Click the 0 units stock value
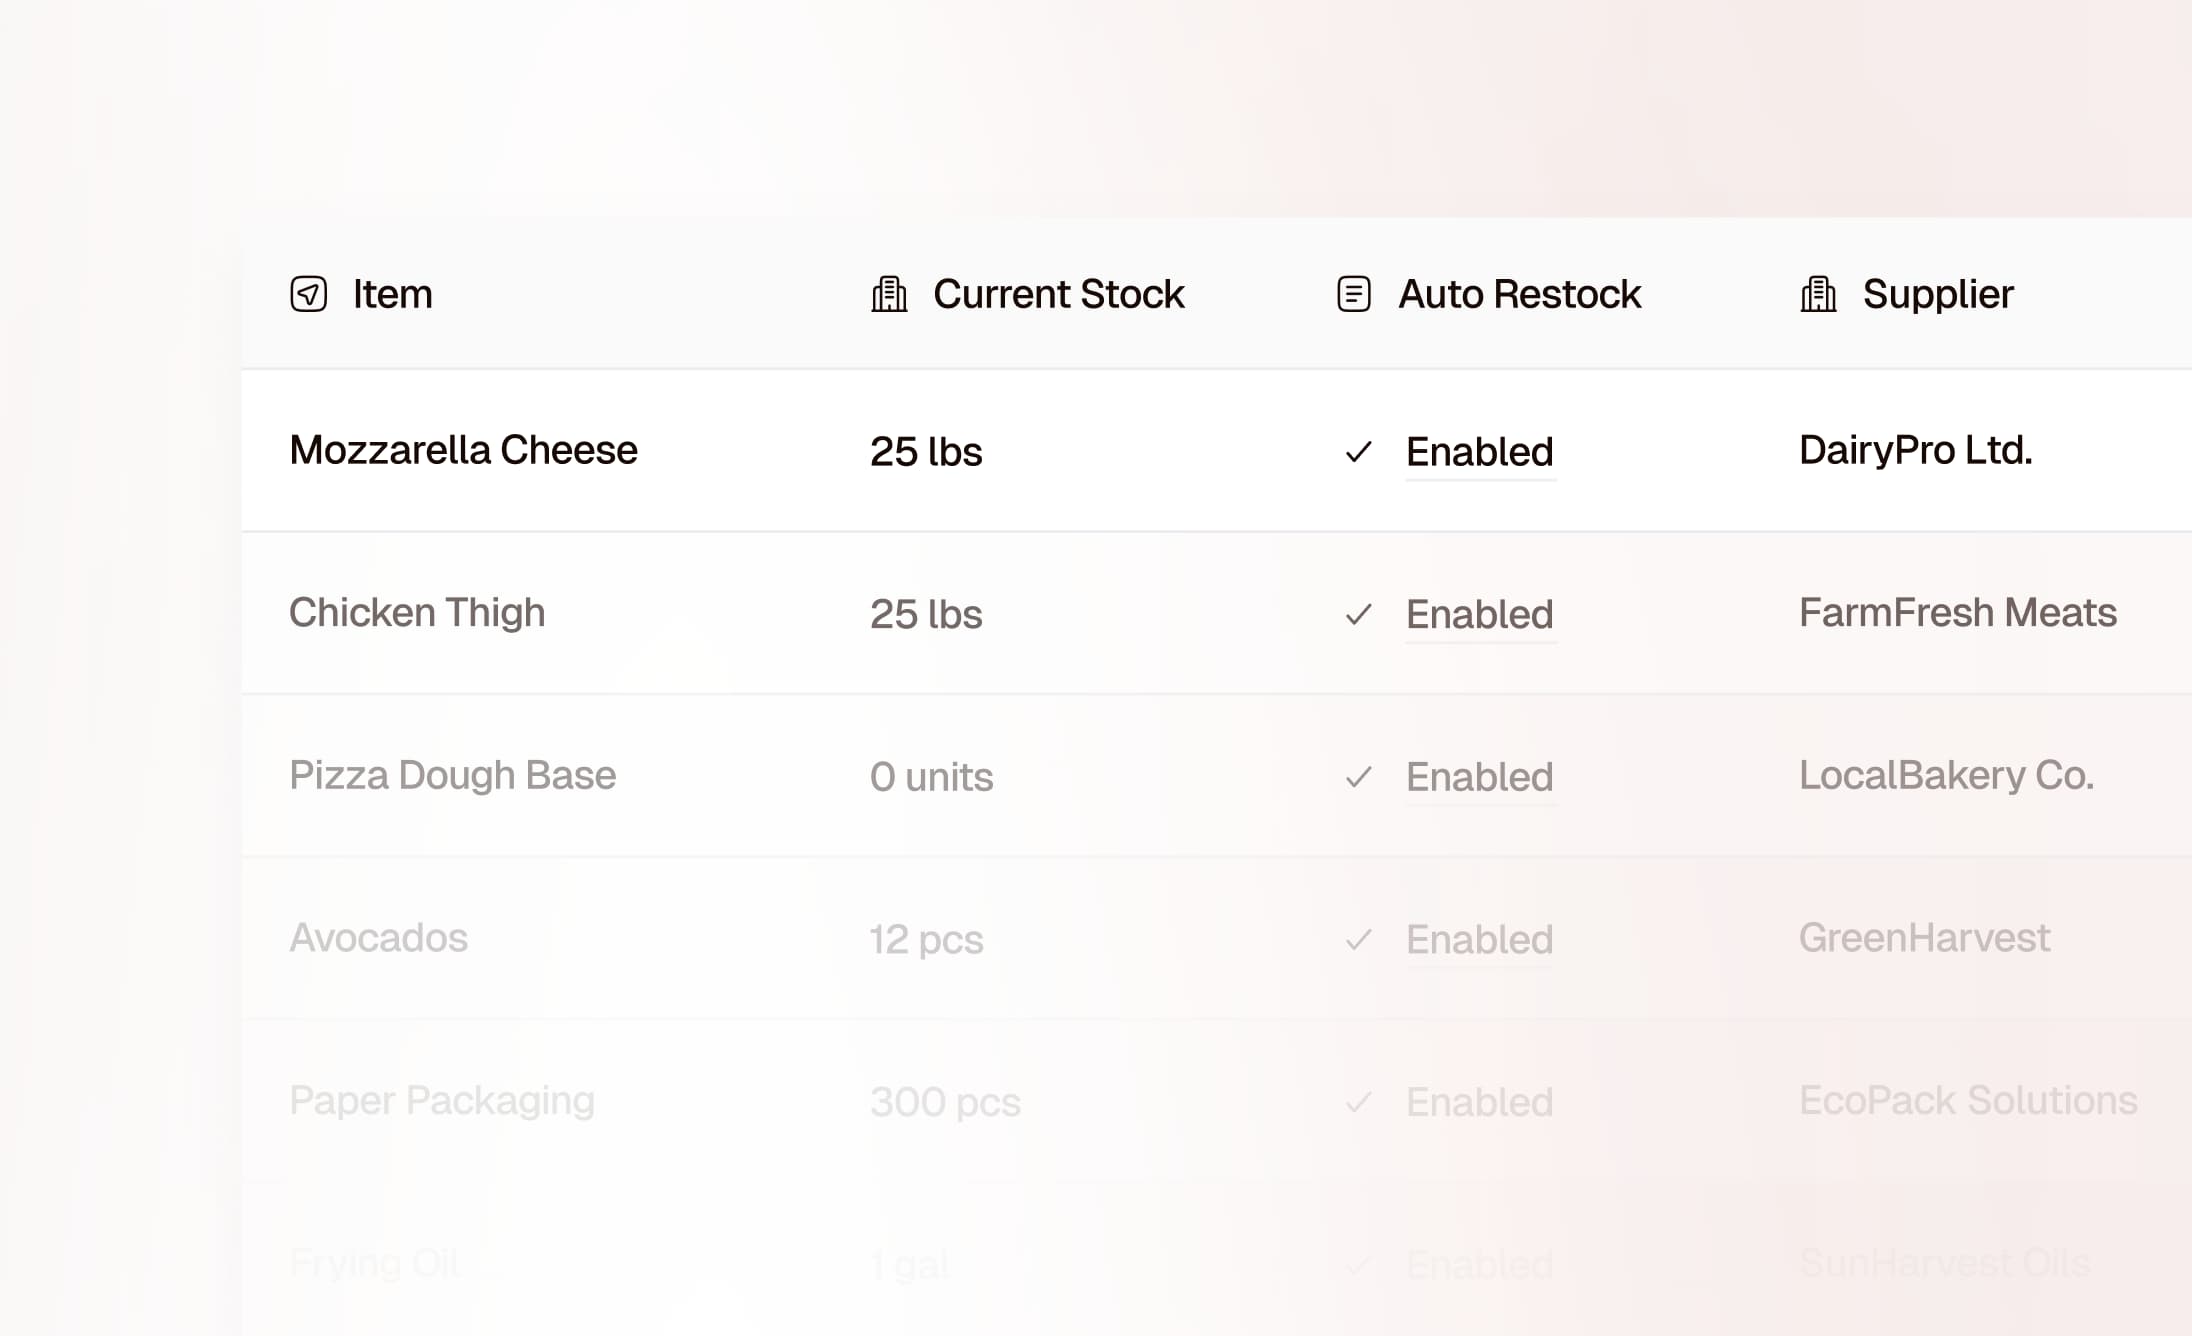The width and height of the screenshot is (2192, 1336). click(x=931, y=777)
